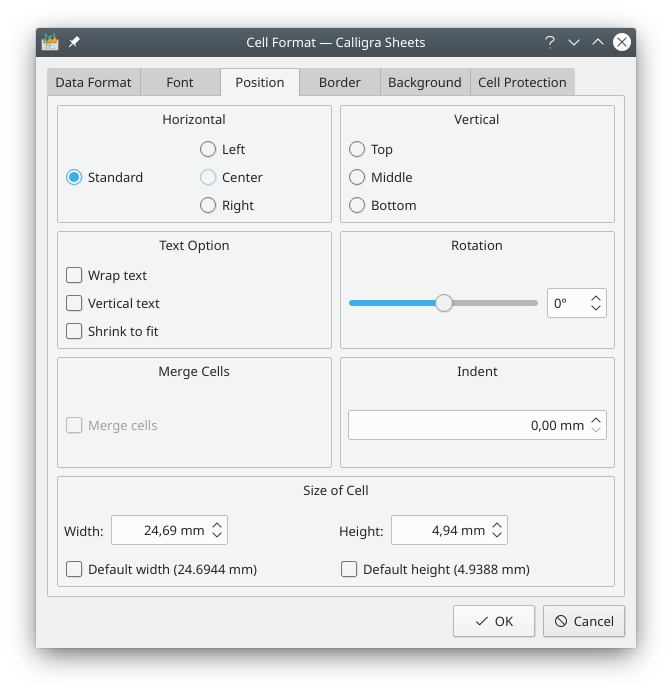
Task: Click the pin window icon in titlebar
Action: pyautogui.click(x=74, y=42)
